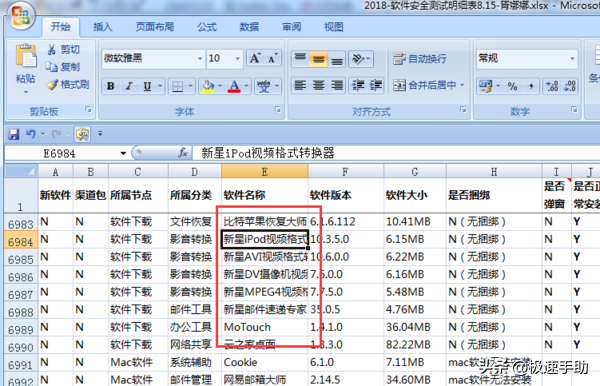The width and height of the screenshot is (600, 386).
Task: Toggle underline formatting
Action: pyautogui.click(x=147, y=86)
